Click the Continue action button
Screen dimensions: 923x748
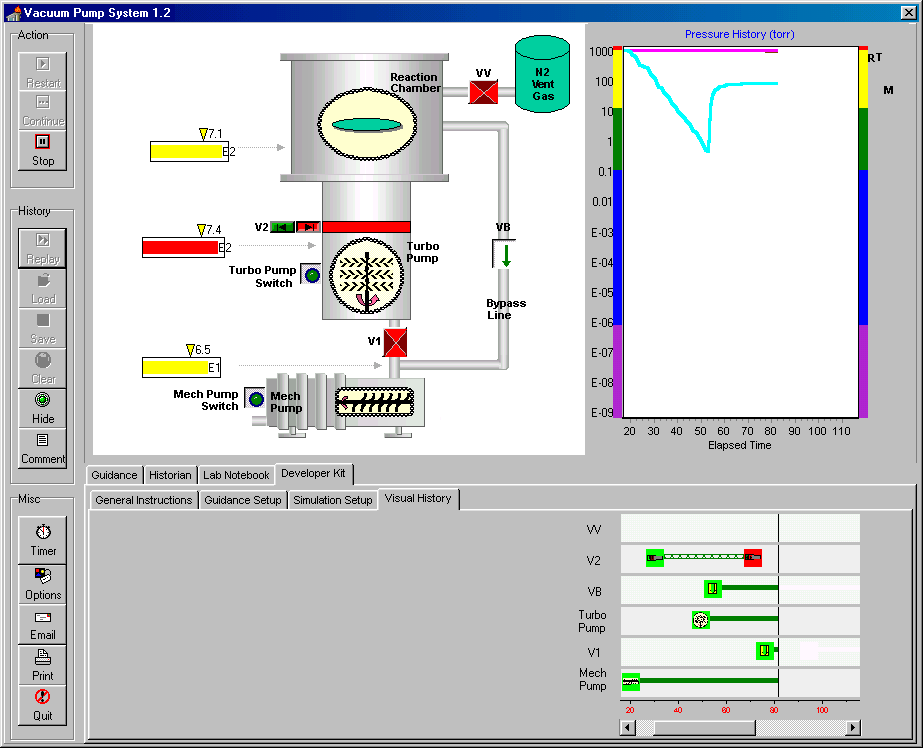[x=42, y=111]
